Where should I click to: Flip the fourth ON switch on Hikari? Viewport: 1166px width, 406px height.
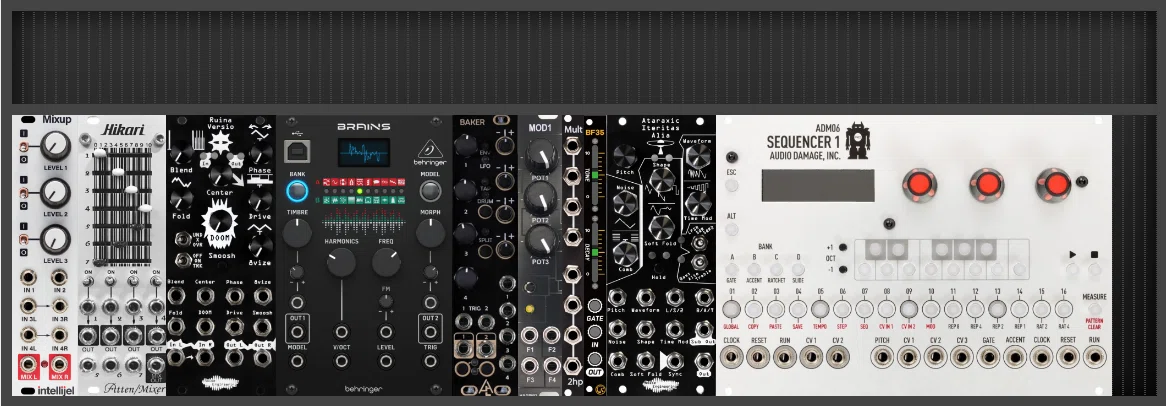pyautogui.click(x=155, y=282)
